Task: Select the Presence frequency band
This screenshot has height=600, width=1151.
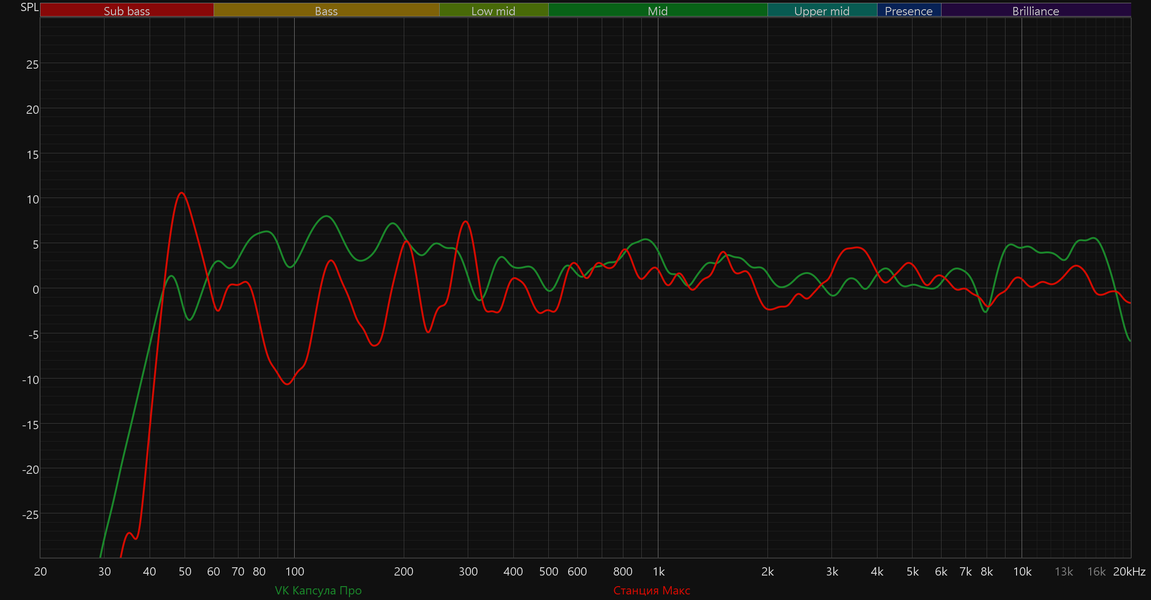Action: coord(909,10)
